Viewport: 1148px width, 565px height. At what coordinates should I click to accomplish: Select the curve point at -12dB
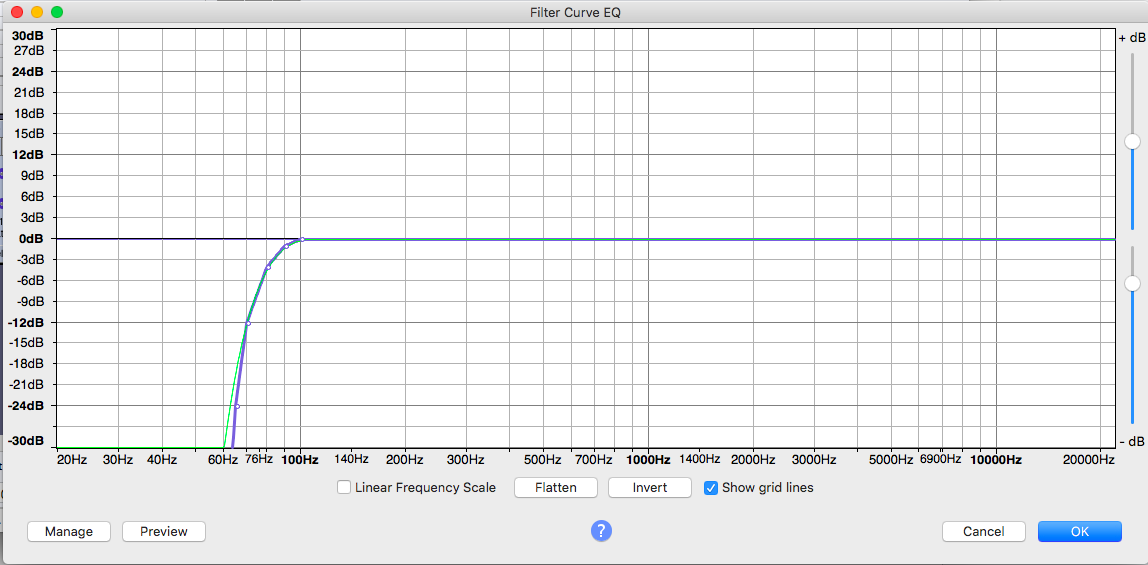pos(248,323)
